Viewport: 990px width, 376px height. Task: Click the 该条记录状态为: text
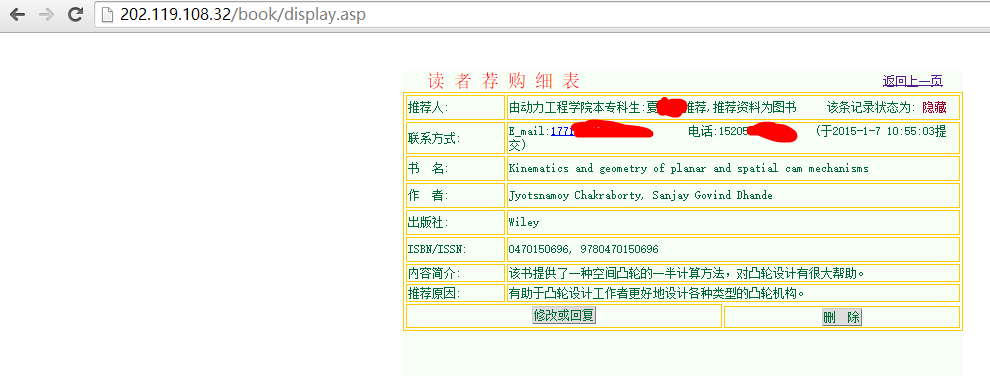[871, 107]
